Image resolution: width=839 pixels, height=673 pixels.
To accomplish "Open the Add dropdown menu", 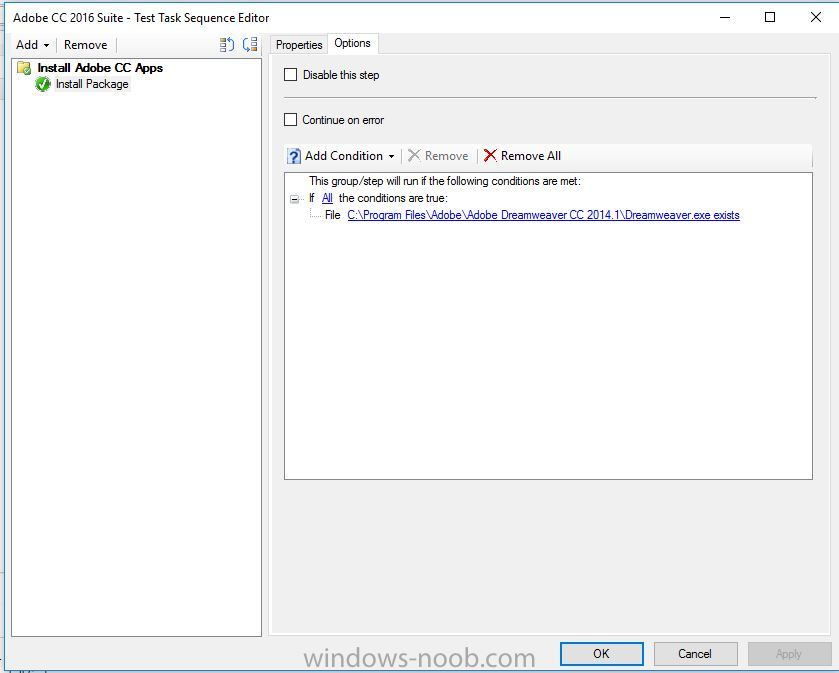I will (32, 45).
